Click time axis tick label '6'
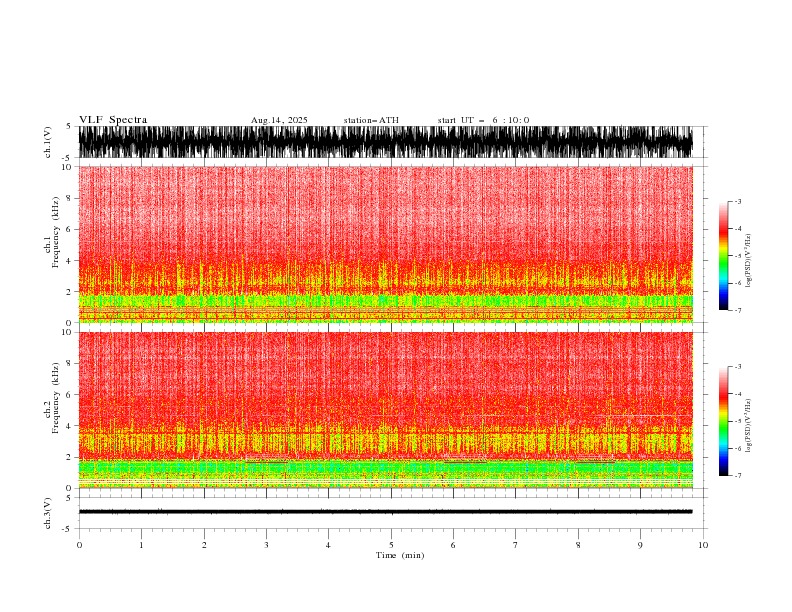The width and height of the screenshot is (792, 612). click(453, 545)
